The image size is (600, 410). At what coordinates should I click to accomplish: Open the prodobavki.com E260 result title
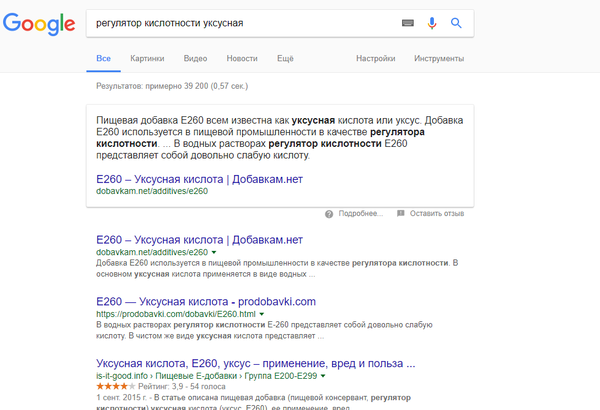coord(206,301)
